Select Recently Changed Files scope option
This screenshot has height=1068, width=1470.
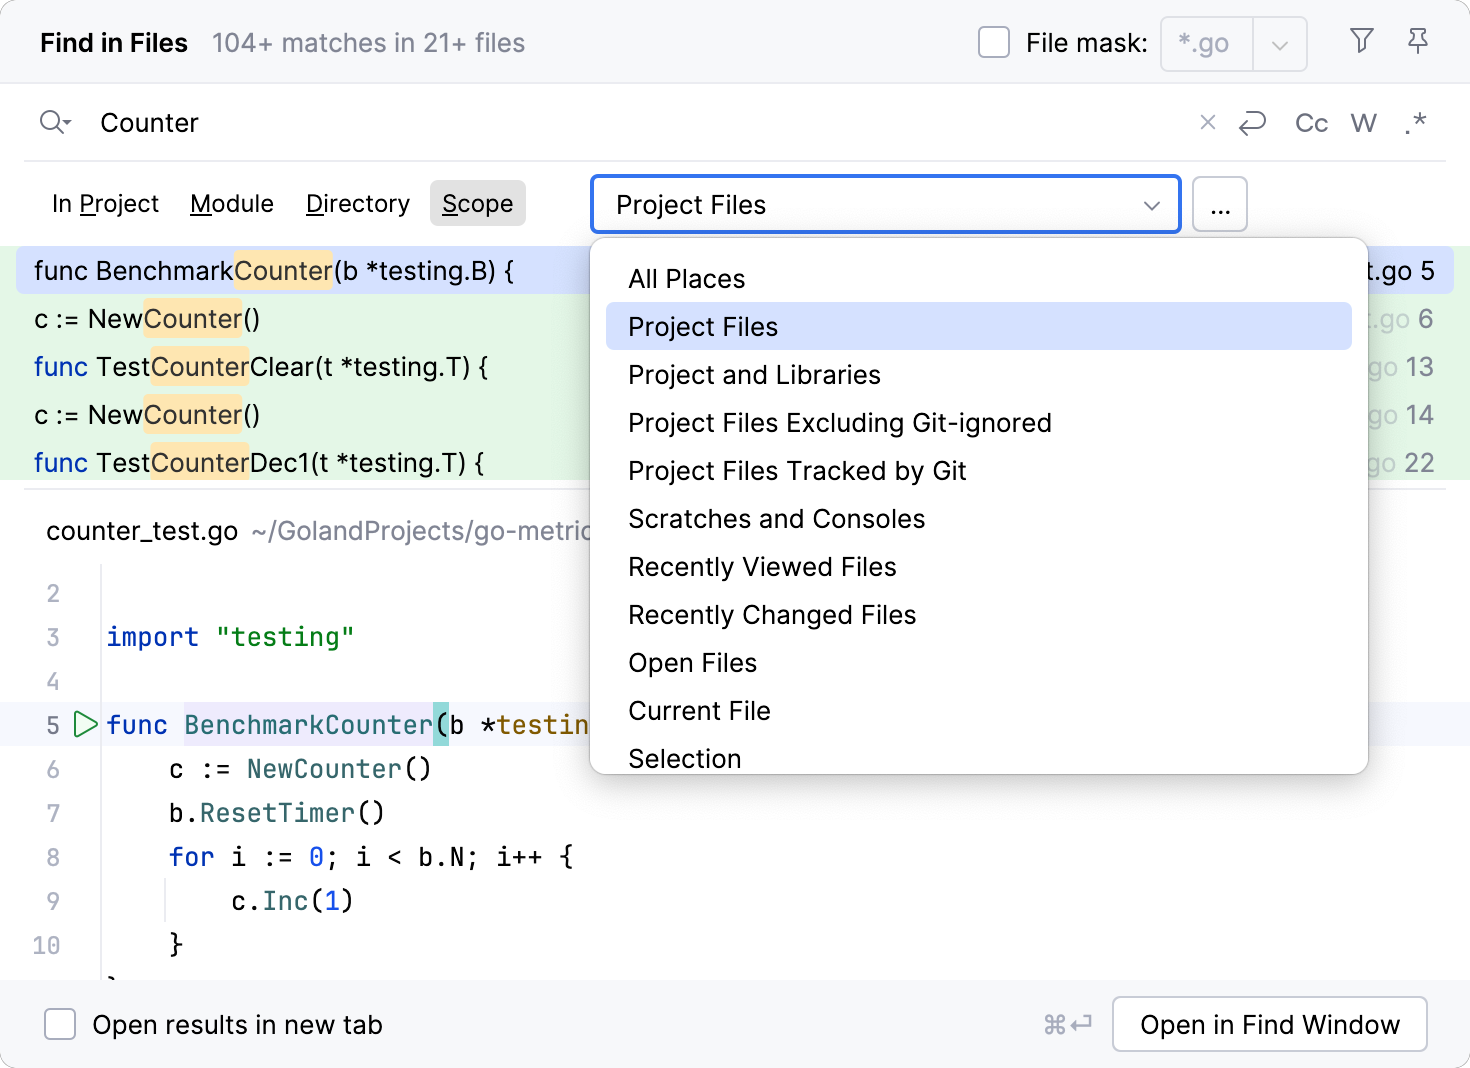pos(772,615)
